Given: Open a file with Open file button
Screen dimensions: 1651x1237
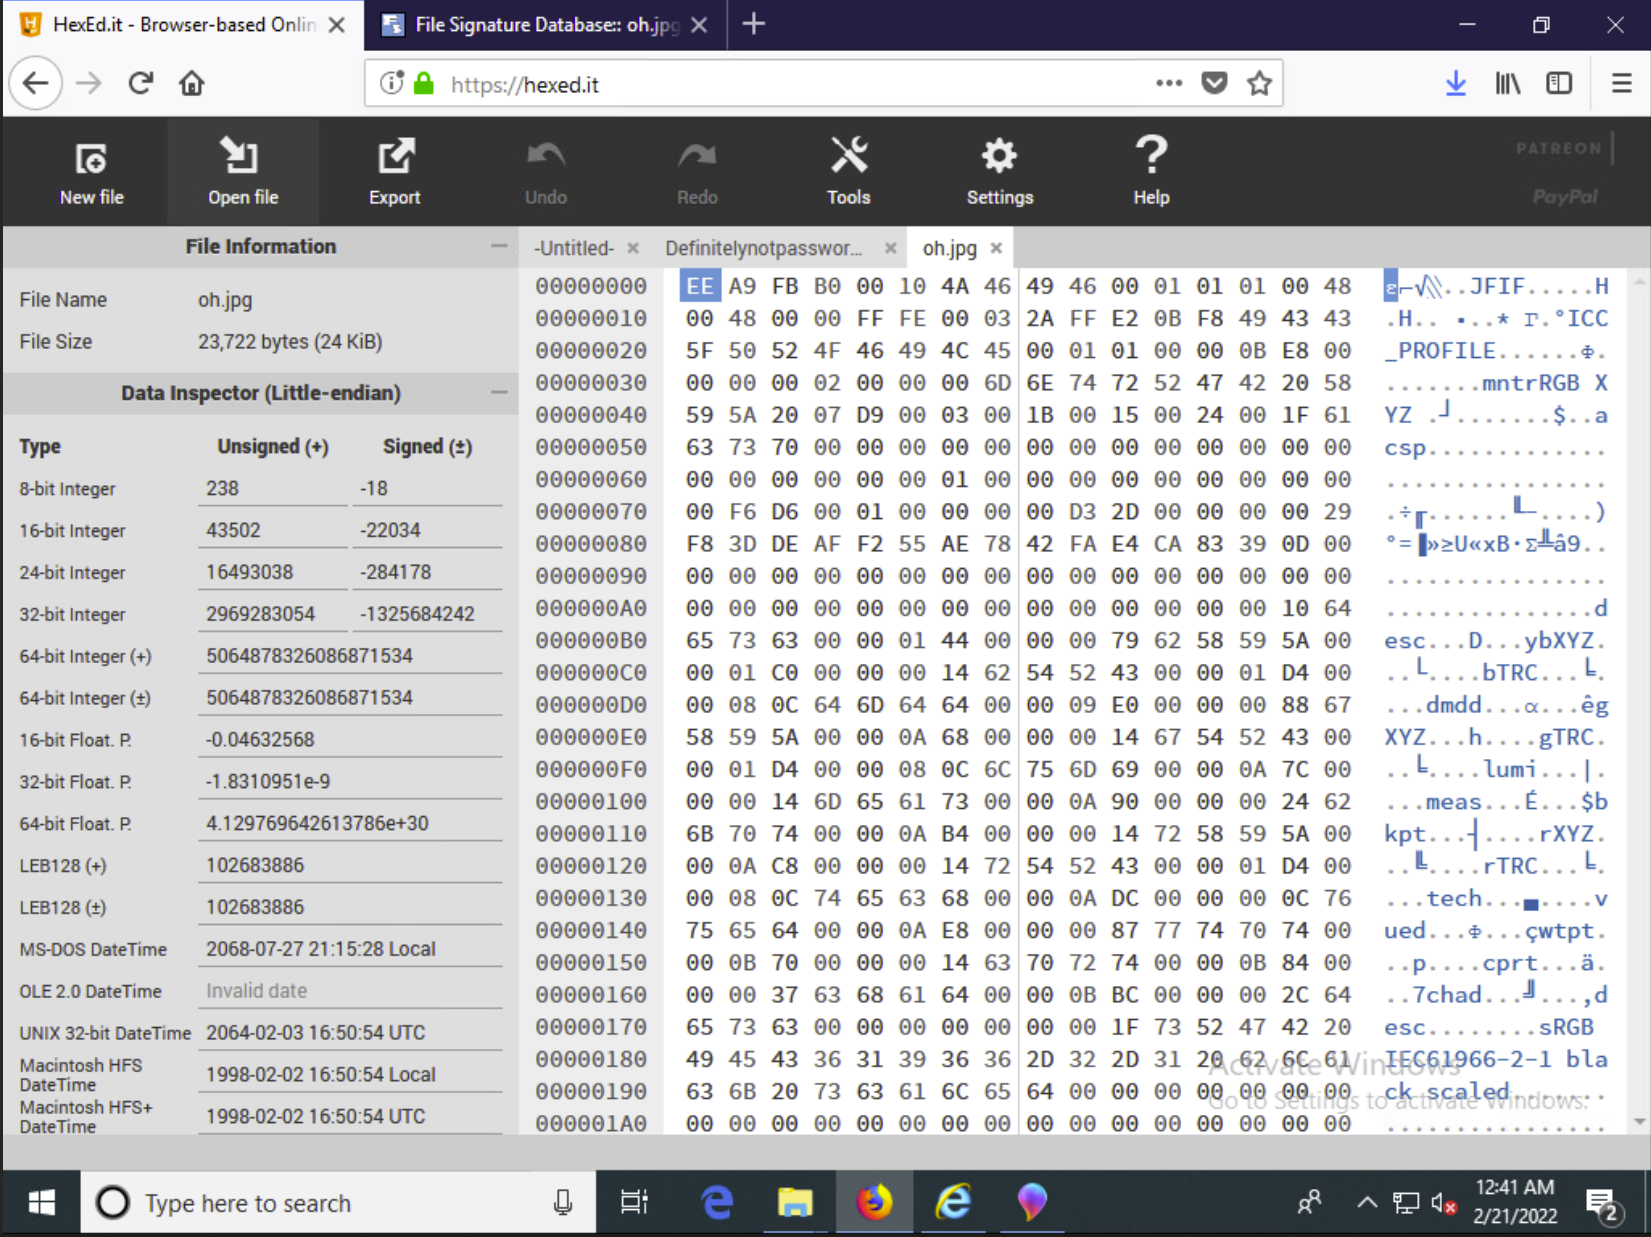Looking at the screenshot, I should tap(243, 171).
